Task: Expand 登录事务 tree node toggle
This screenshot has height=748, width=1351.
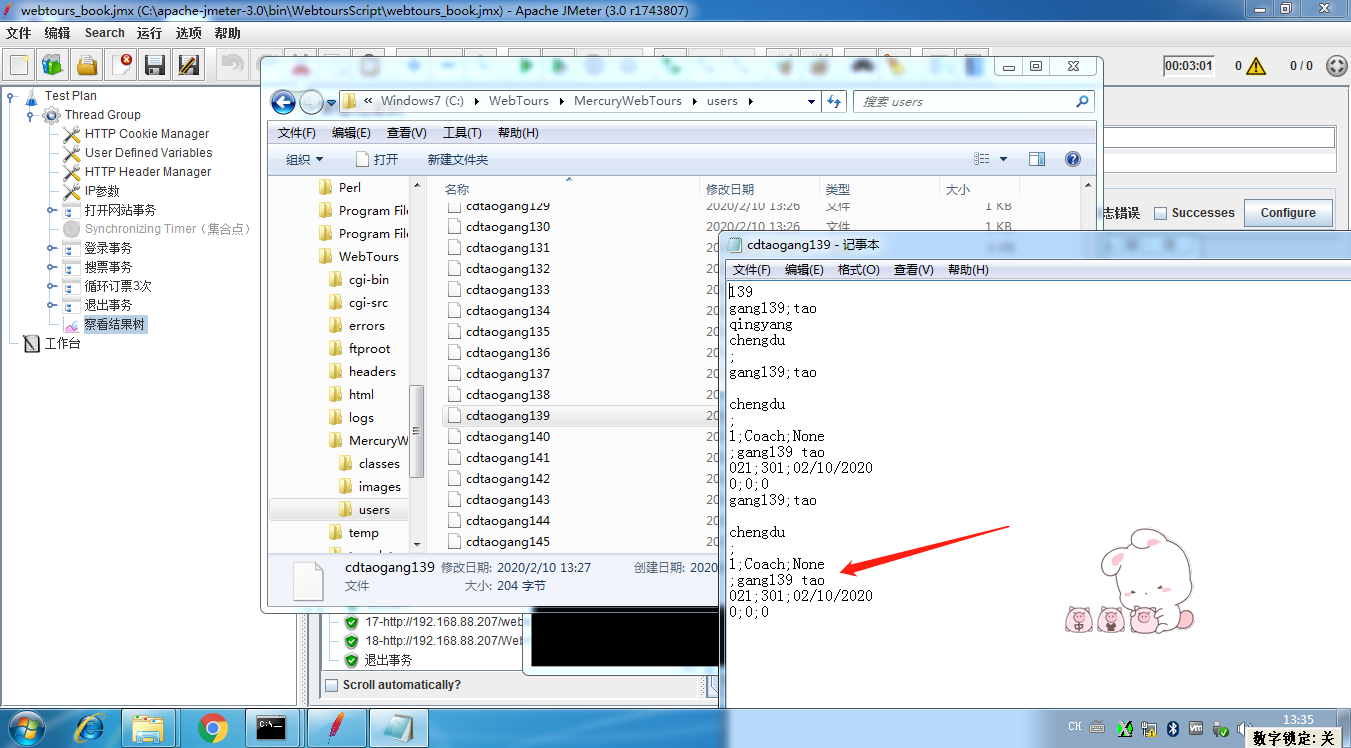Action: point(51,248)
